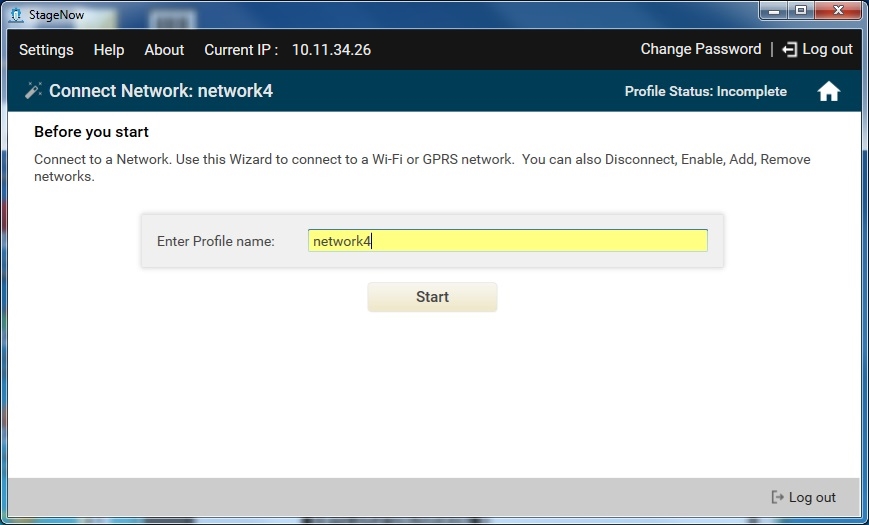The image size is (869, 525).
Task: Open the Help menu
Action: click(109, 49)
